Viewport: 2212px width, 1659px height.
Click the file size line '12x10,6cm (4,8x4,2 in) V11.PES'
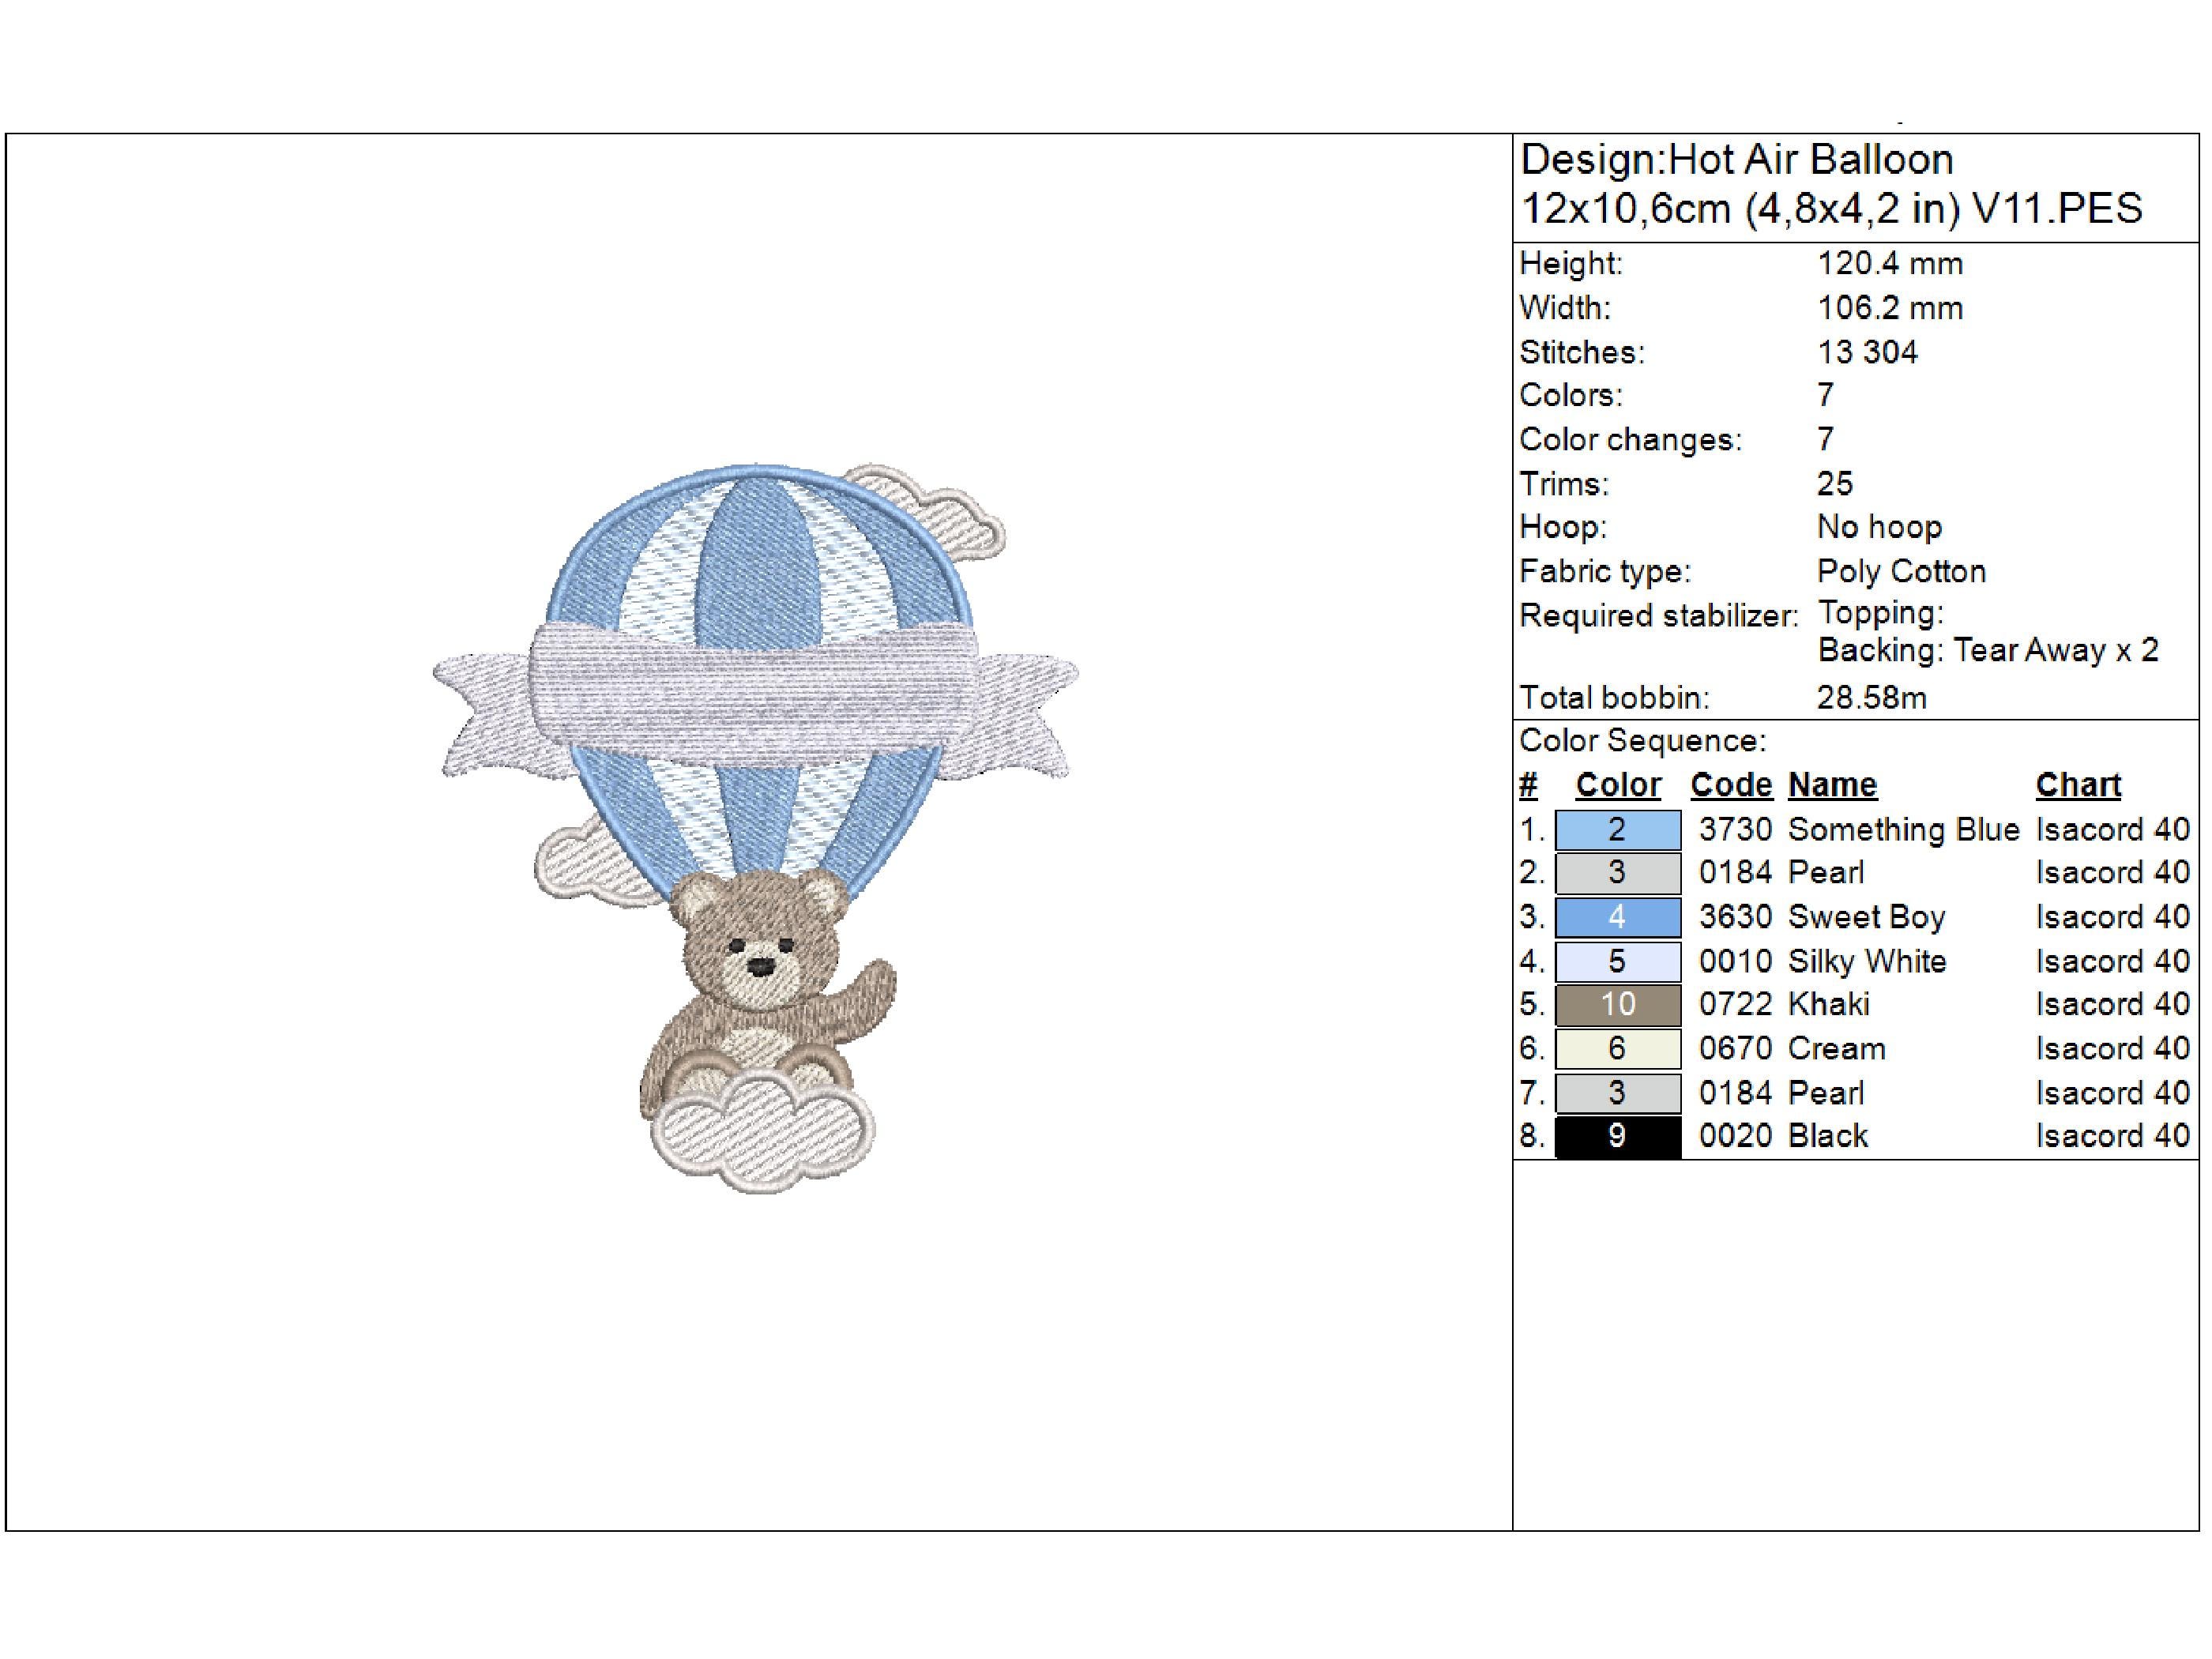click(1831, 209)
